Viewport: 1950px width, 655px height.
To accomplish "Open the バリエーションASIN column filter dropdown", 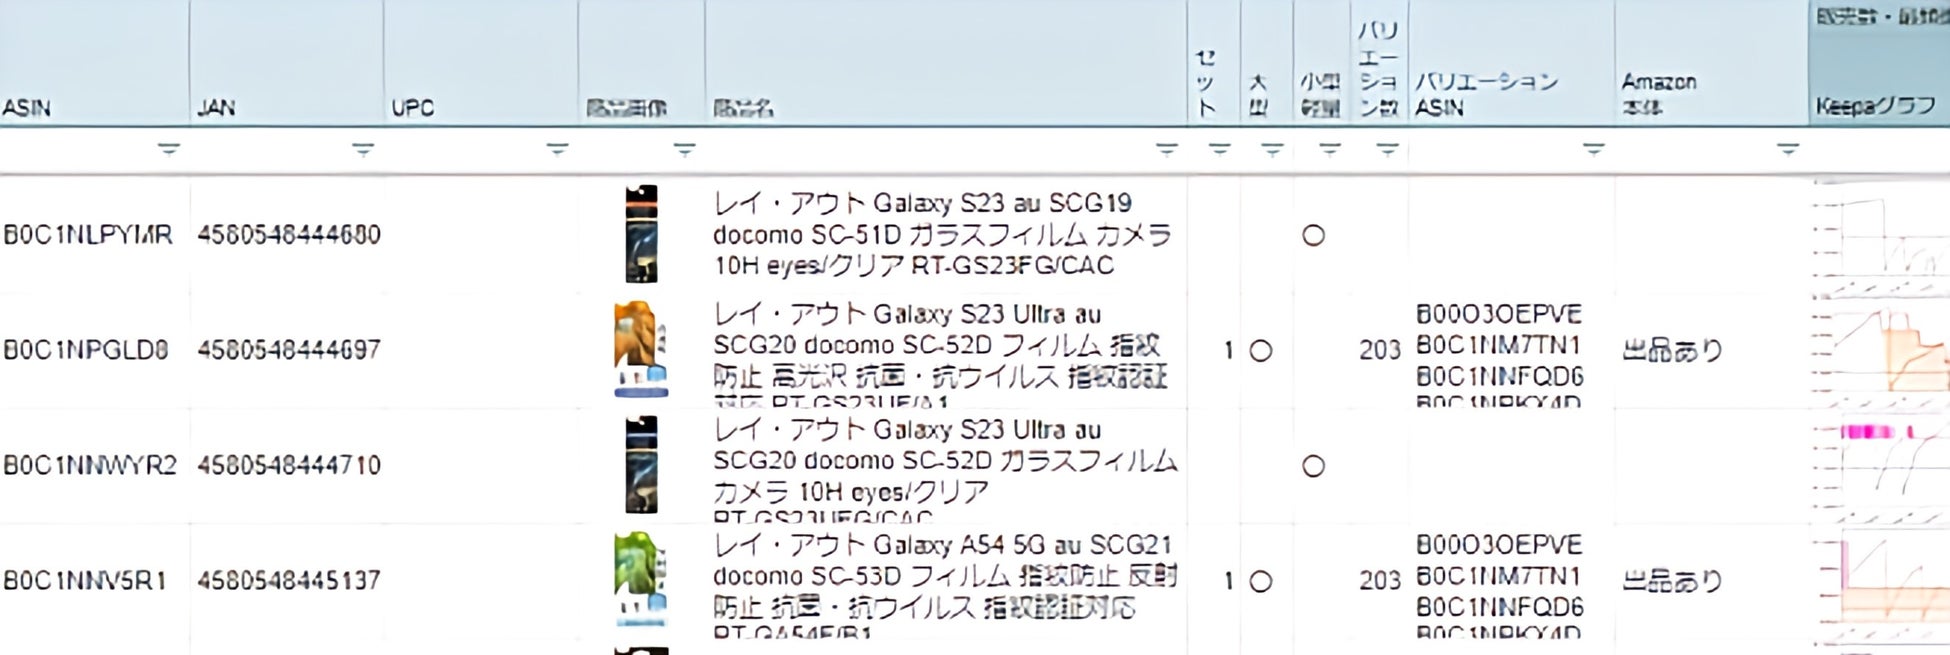I will (1594, 150).
